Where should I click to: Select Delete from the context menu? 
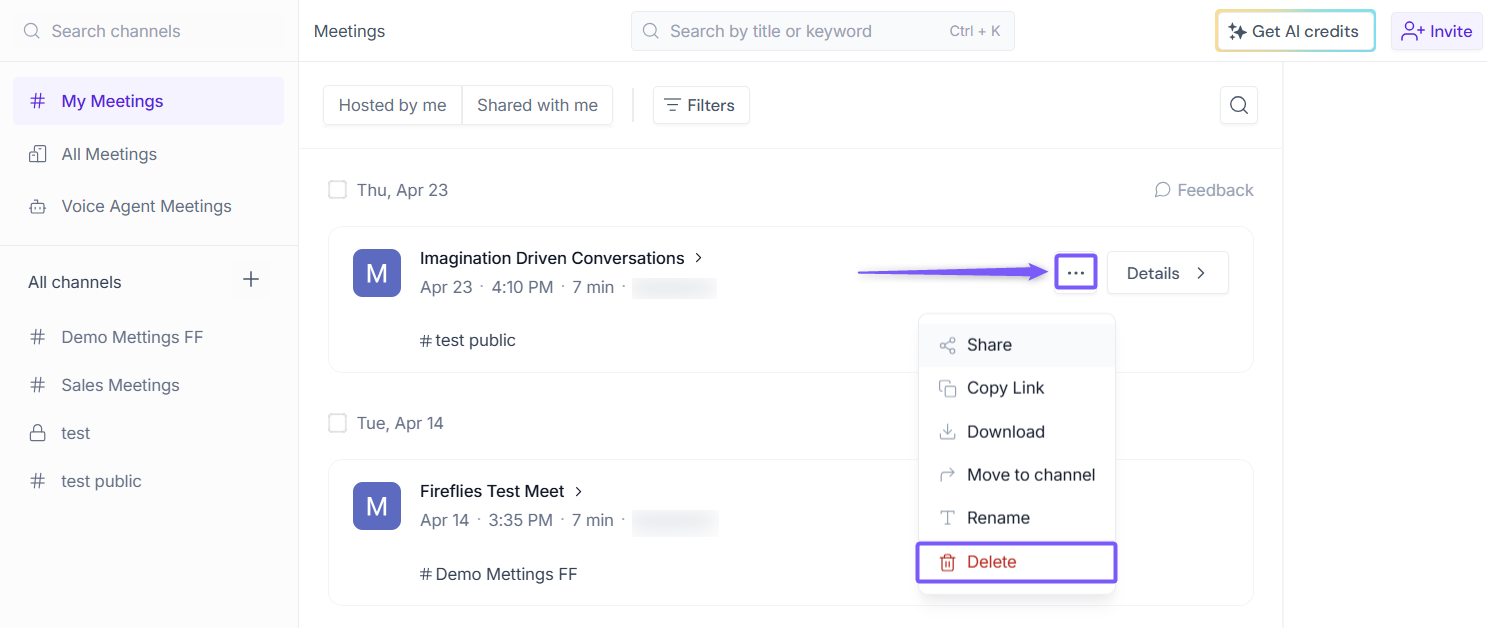tap(1017, 562)
